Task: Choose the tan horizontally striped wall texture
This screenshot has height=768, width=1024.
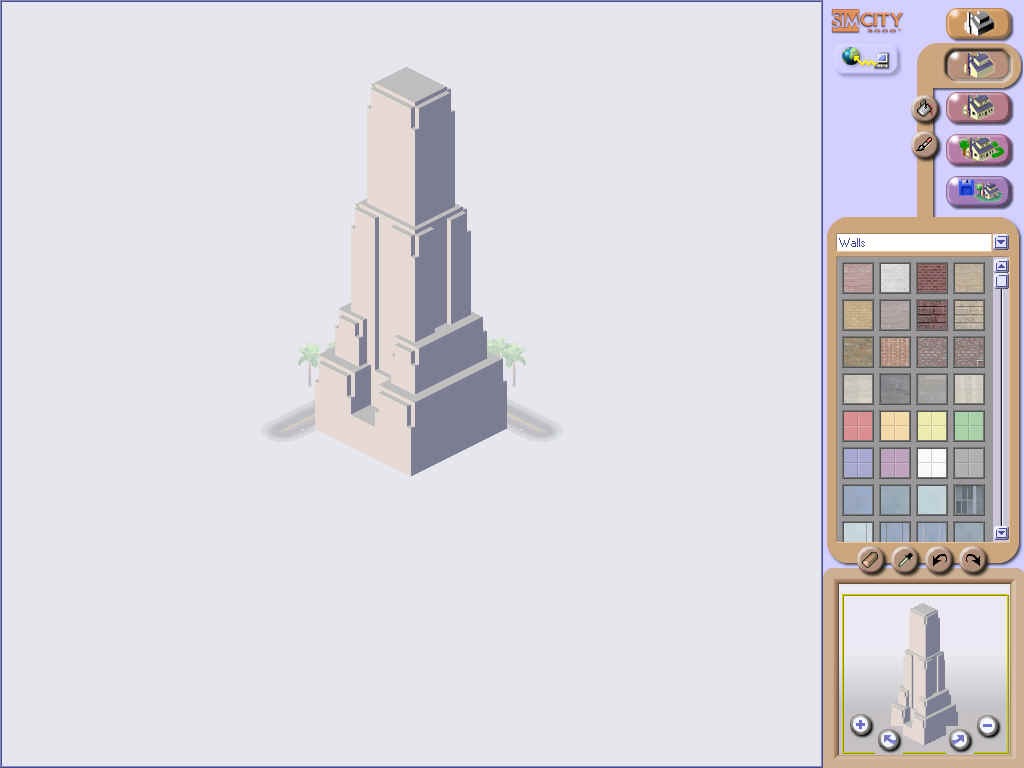Action: [968, 315]
